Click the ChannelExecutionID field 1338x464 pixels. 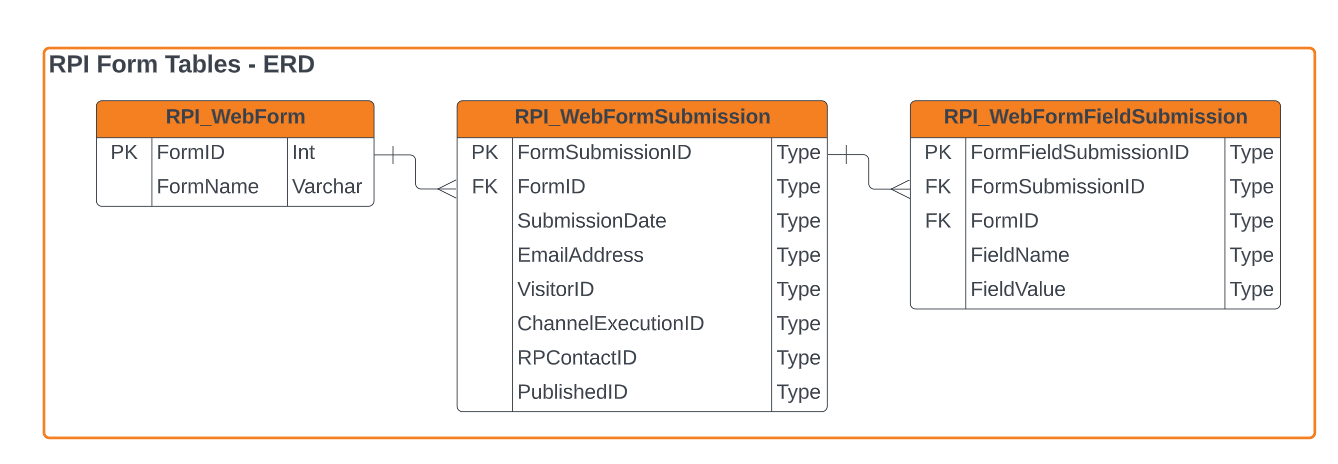coord(611,323)
